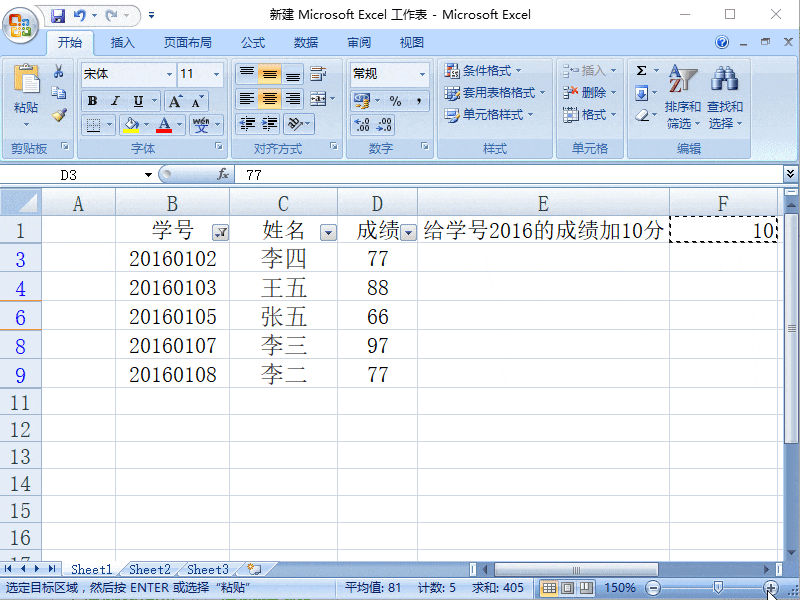Expand the font size dropdown showing 11
Screen dimensions: 800x600
(215, 74)
